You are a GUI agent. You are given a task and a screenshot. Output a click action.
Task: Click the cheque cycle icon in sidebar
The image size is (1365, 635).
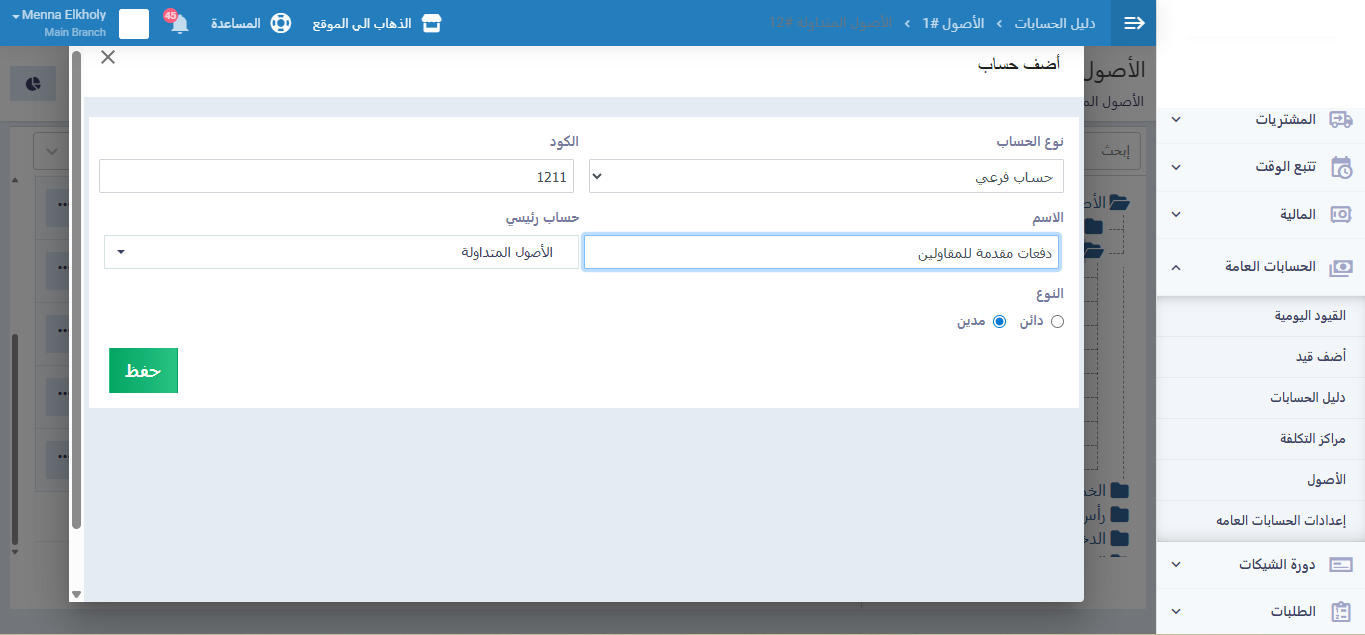tap(1340, 564)
